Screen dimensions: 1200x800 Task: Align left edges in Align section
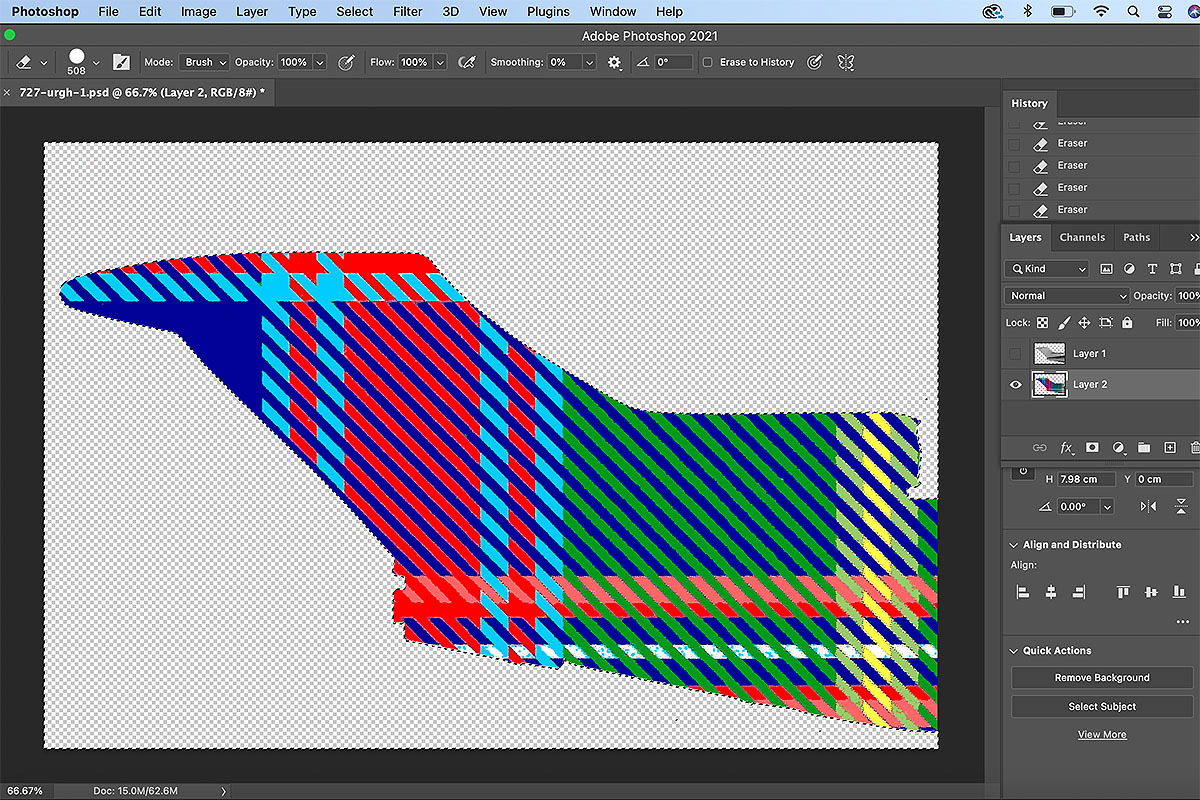click(x=1023, y=592)
